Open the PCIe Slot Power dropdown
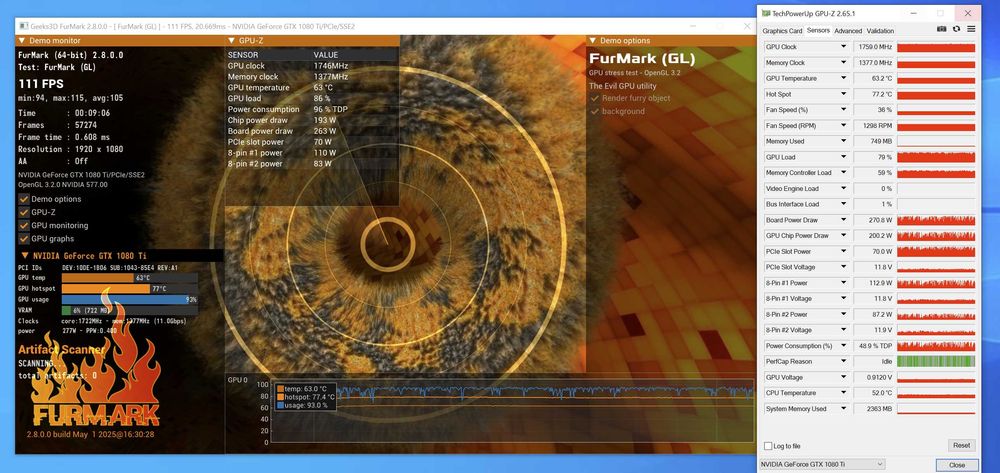The width and height of the screenshot is (1000, 473). (x=844, y=252)
